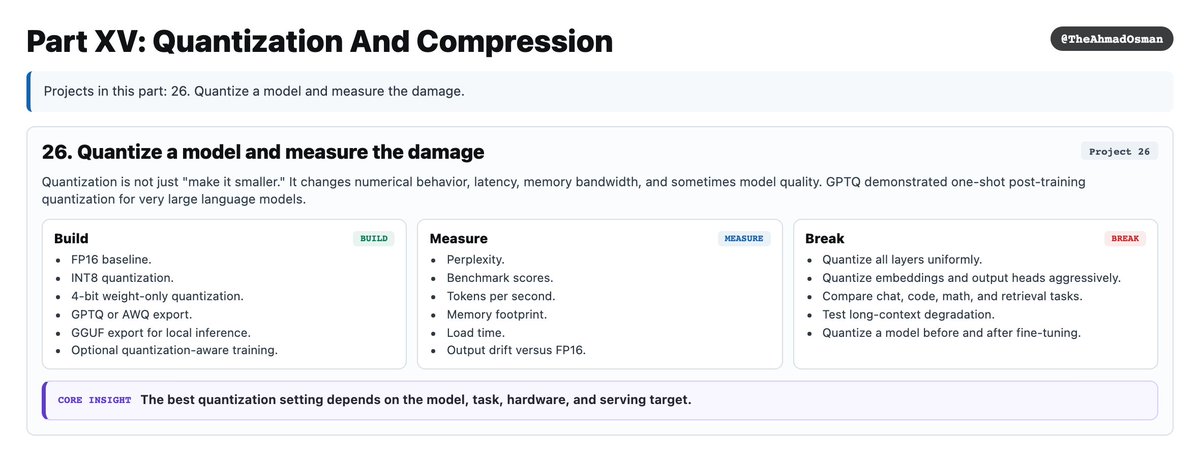Click the Build card heading
The width and height of the screenshot is (1200, 459).
pos(72,238)
